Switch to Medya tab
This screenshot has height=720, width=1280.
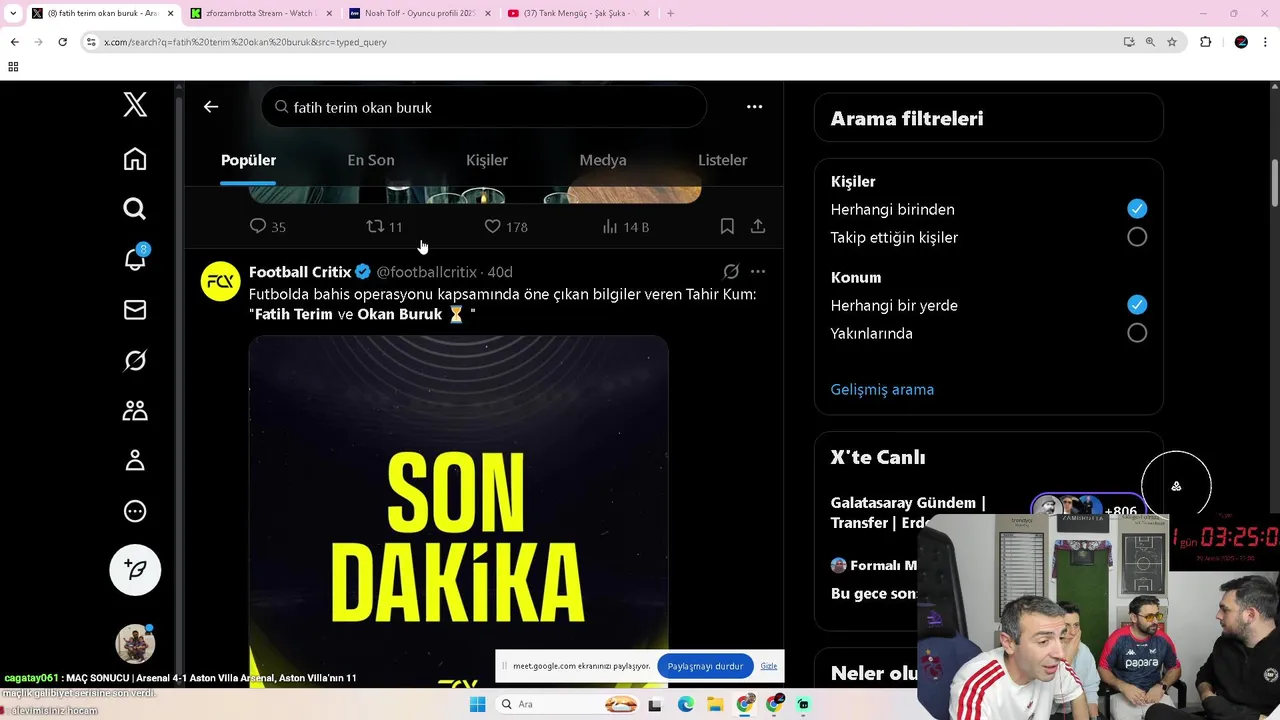coord(603,160)
